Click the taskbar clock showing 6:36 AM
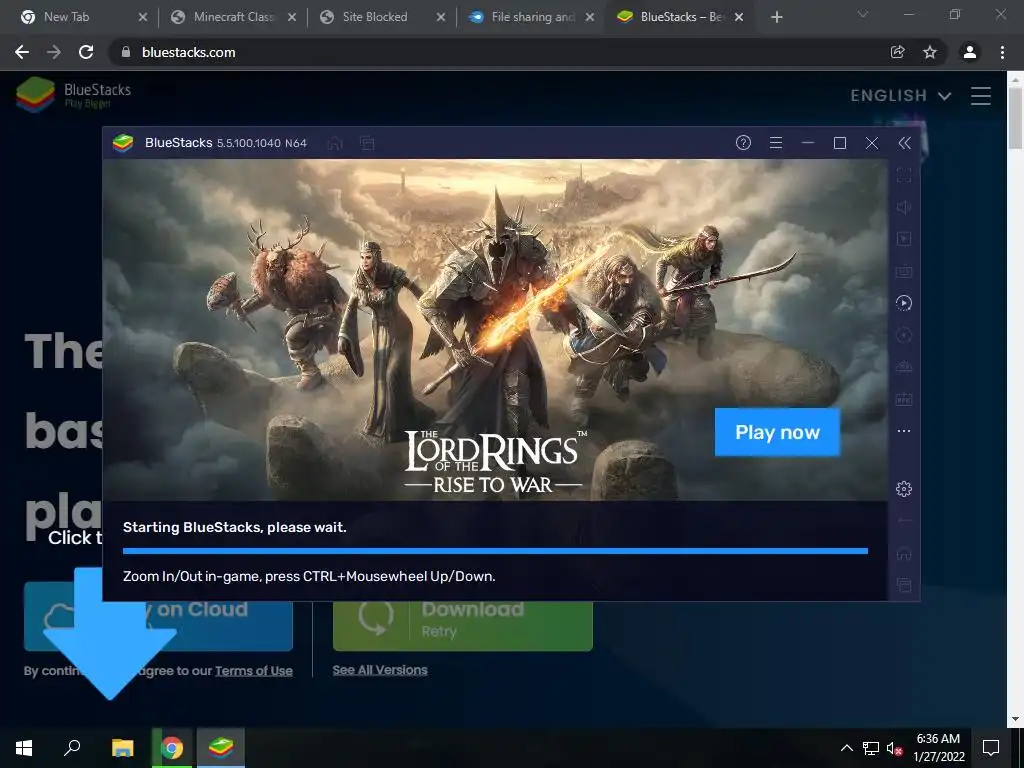This screenshot has height=768, width=1024. coord(938,748)
